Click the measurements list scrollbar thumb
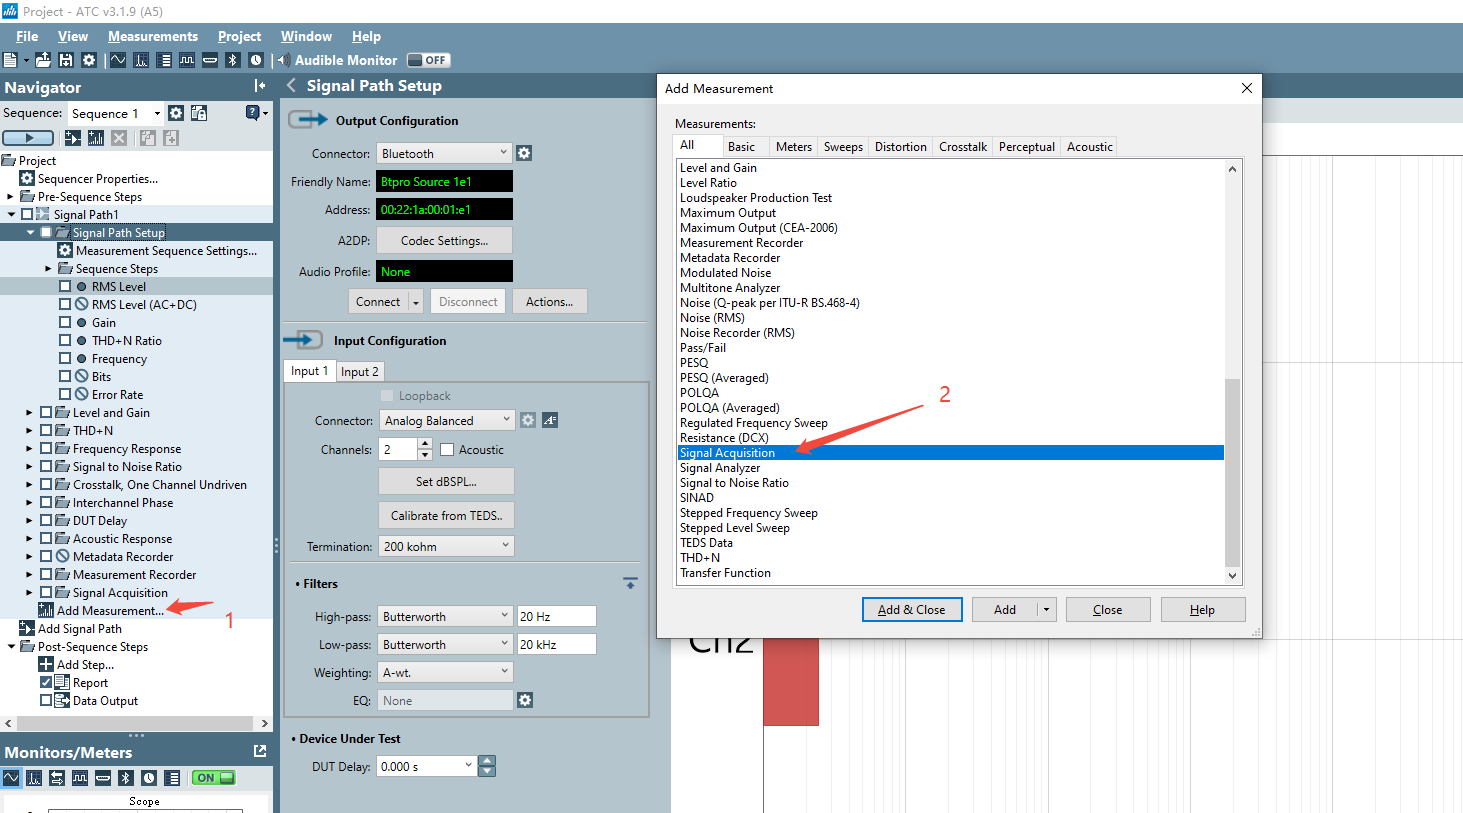Viewport: 1463px width, 813px height. click(1232, 472)
